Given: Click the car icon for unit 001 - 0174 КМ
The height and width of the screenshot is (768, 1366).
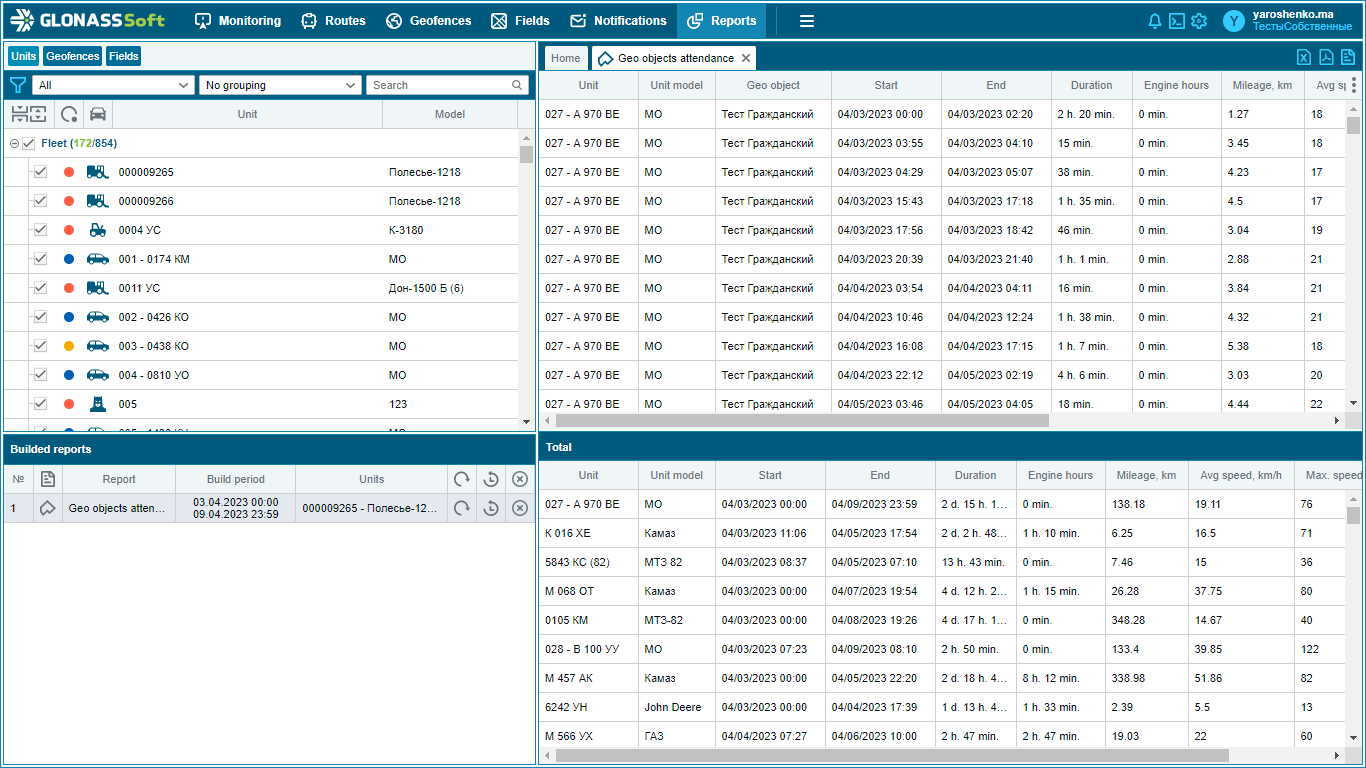Looking at the screenshot, I should tap(98, 259).
